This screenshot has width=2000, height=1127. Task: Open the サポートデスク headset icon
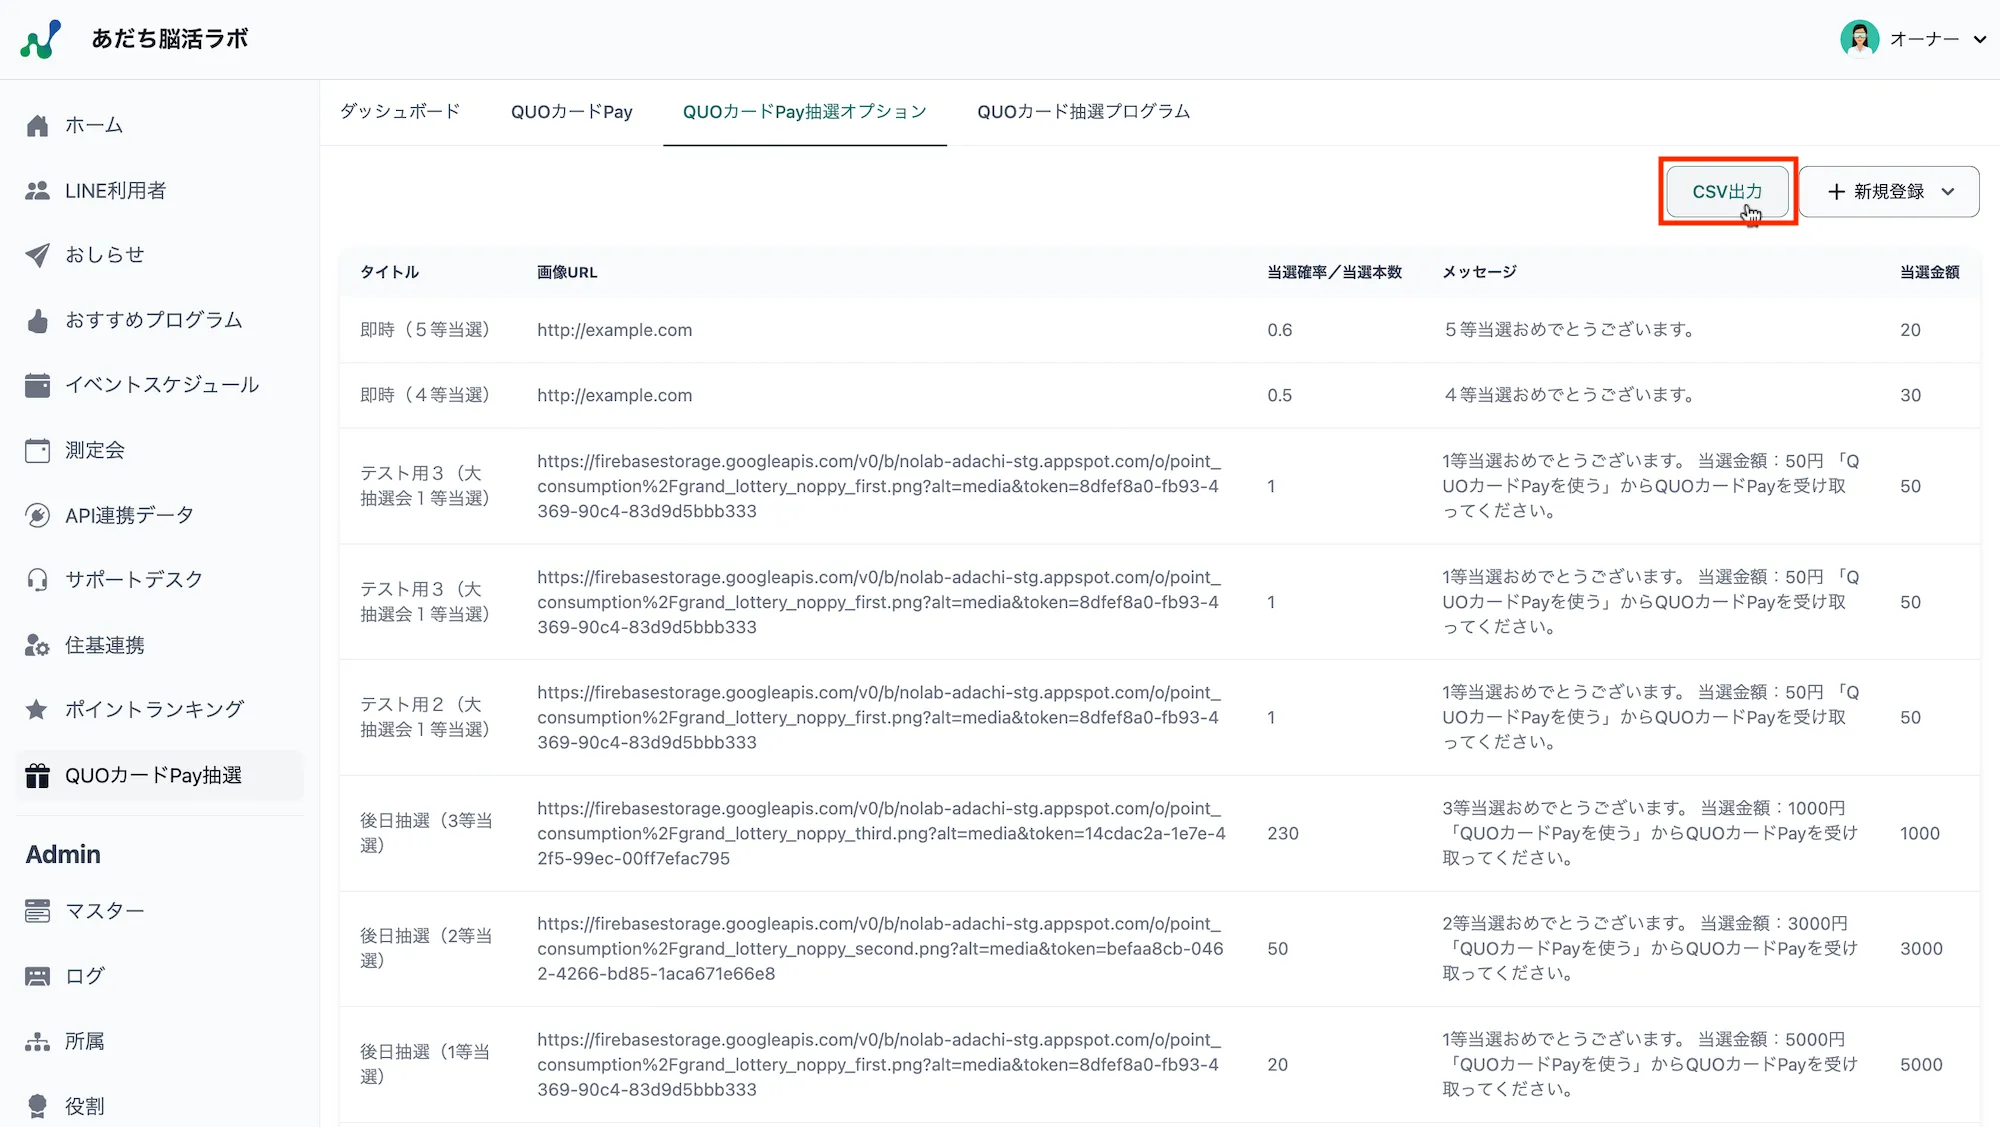pos(37,580)
